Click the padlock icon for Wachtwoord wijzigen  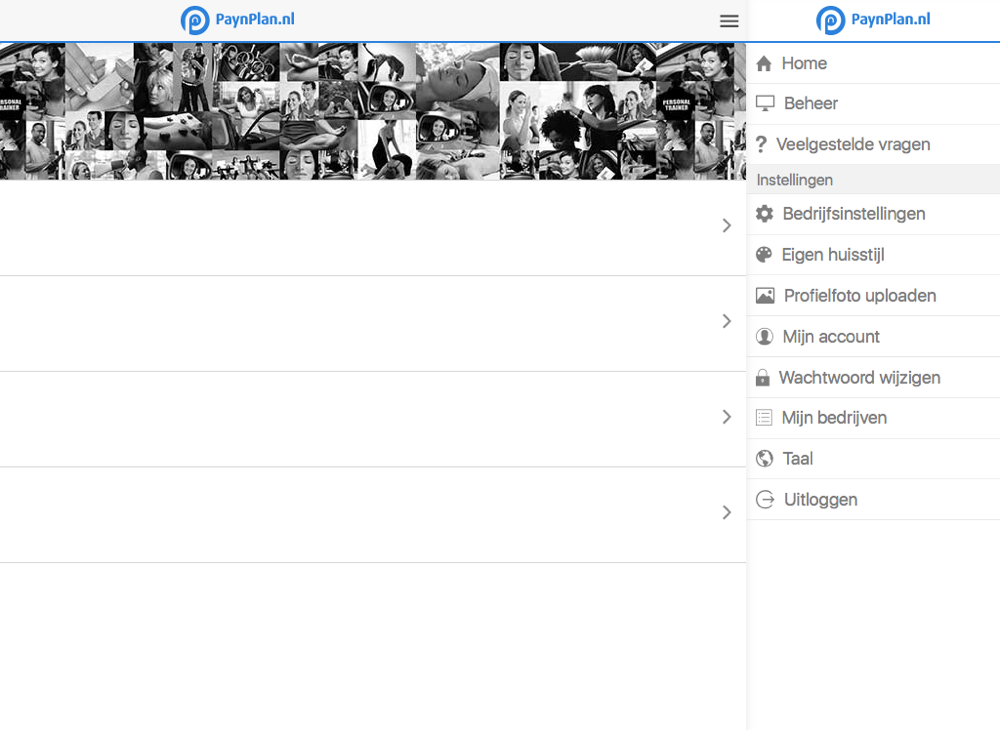tap(763, 377)
